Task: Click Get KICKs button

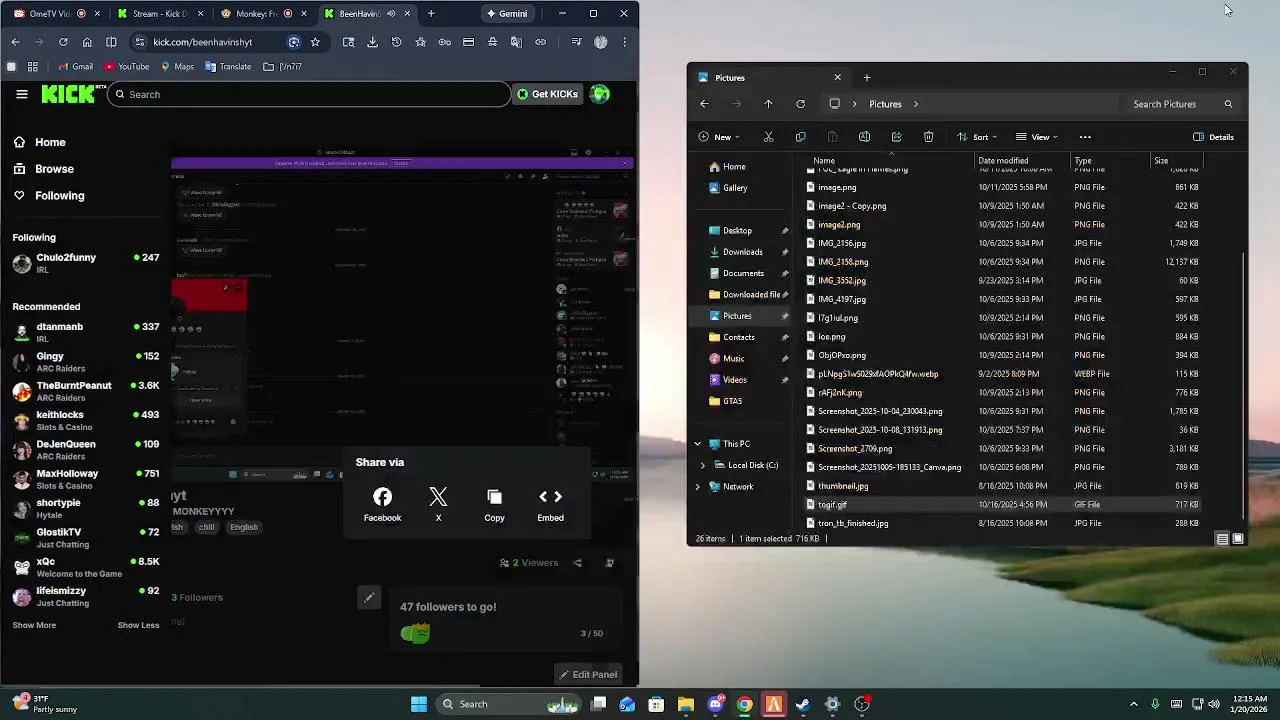Action: coord(546,94)
